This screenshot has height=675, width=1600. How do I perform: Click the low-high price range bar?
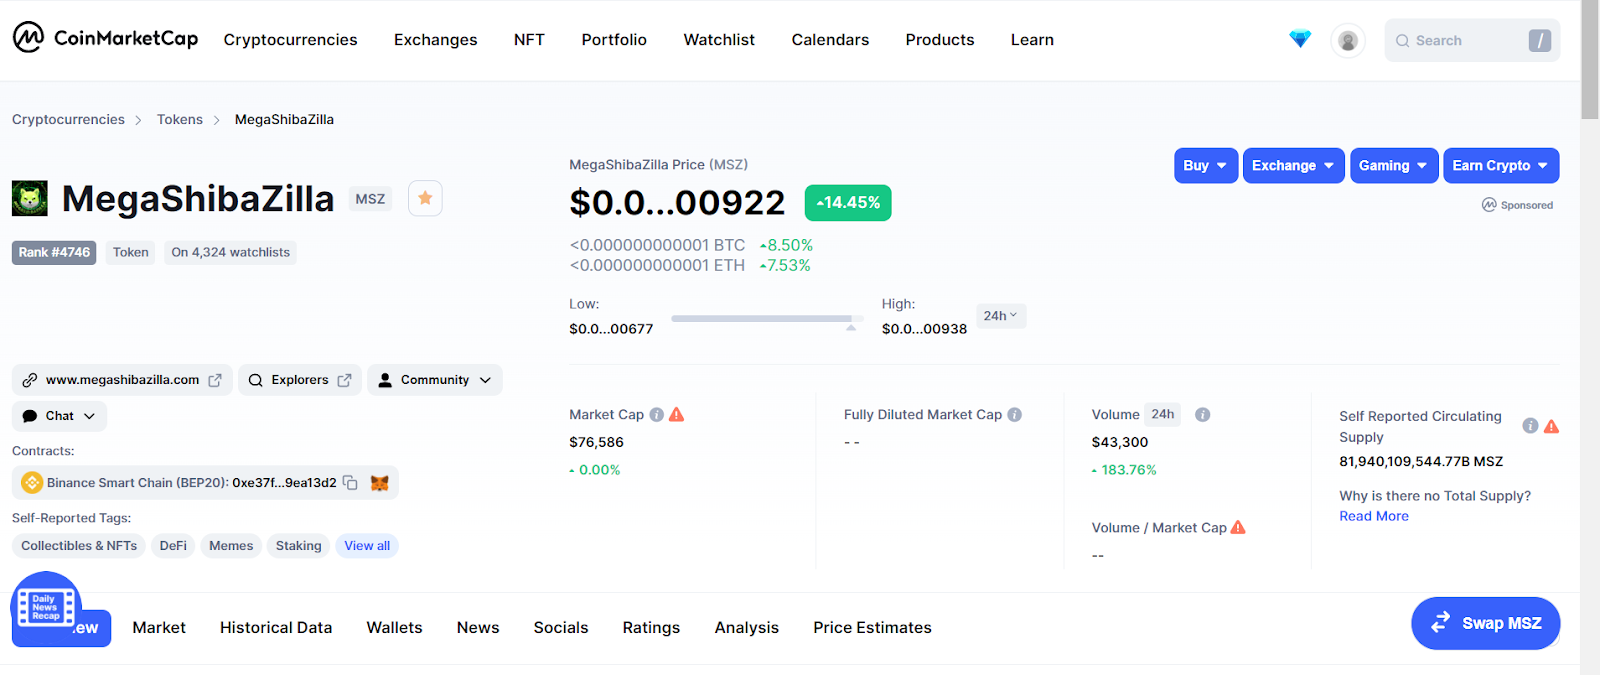click(x=767, y=319)
